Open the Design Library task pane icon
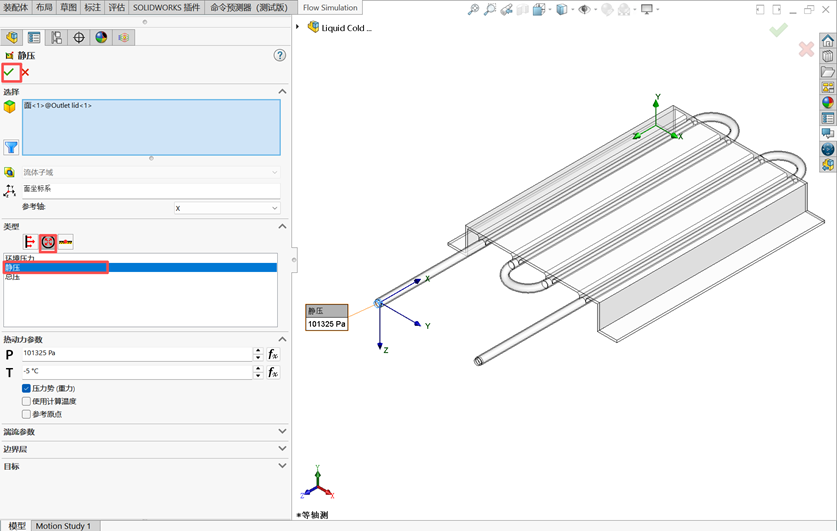Viewport: 837px width, 531px height. tap(828, 56)
